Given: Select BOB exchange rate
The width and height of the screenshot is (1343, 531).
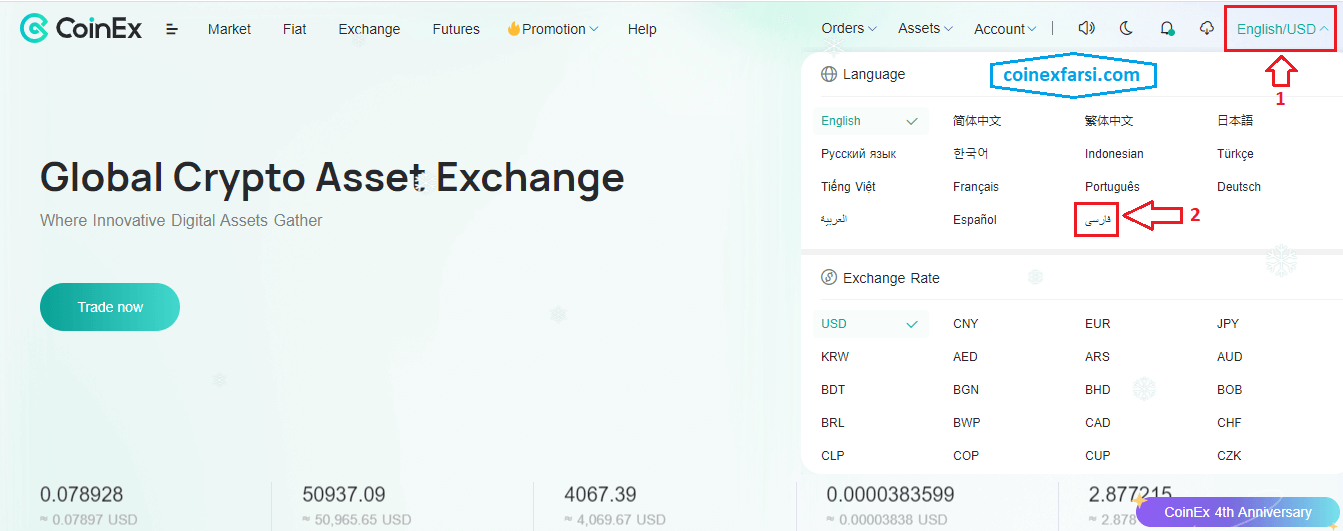Looking at the screenshot, I should click(x=1230, y=390).
